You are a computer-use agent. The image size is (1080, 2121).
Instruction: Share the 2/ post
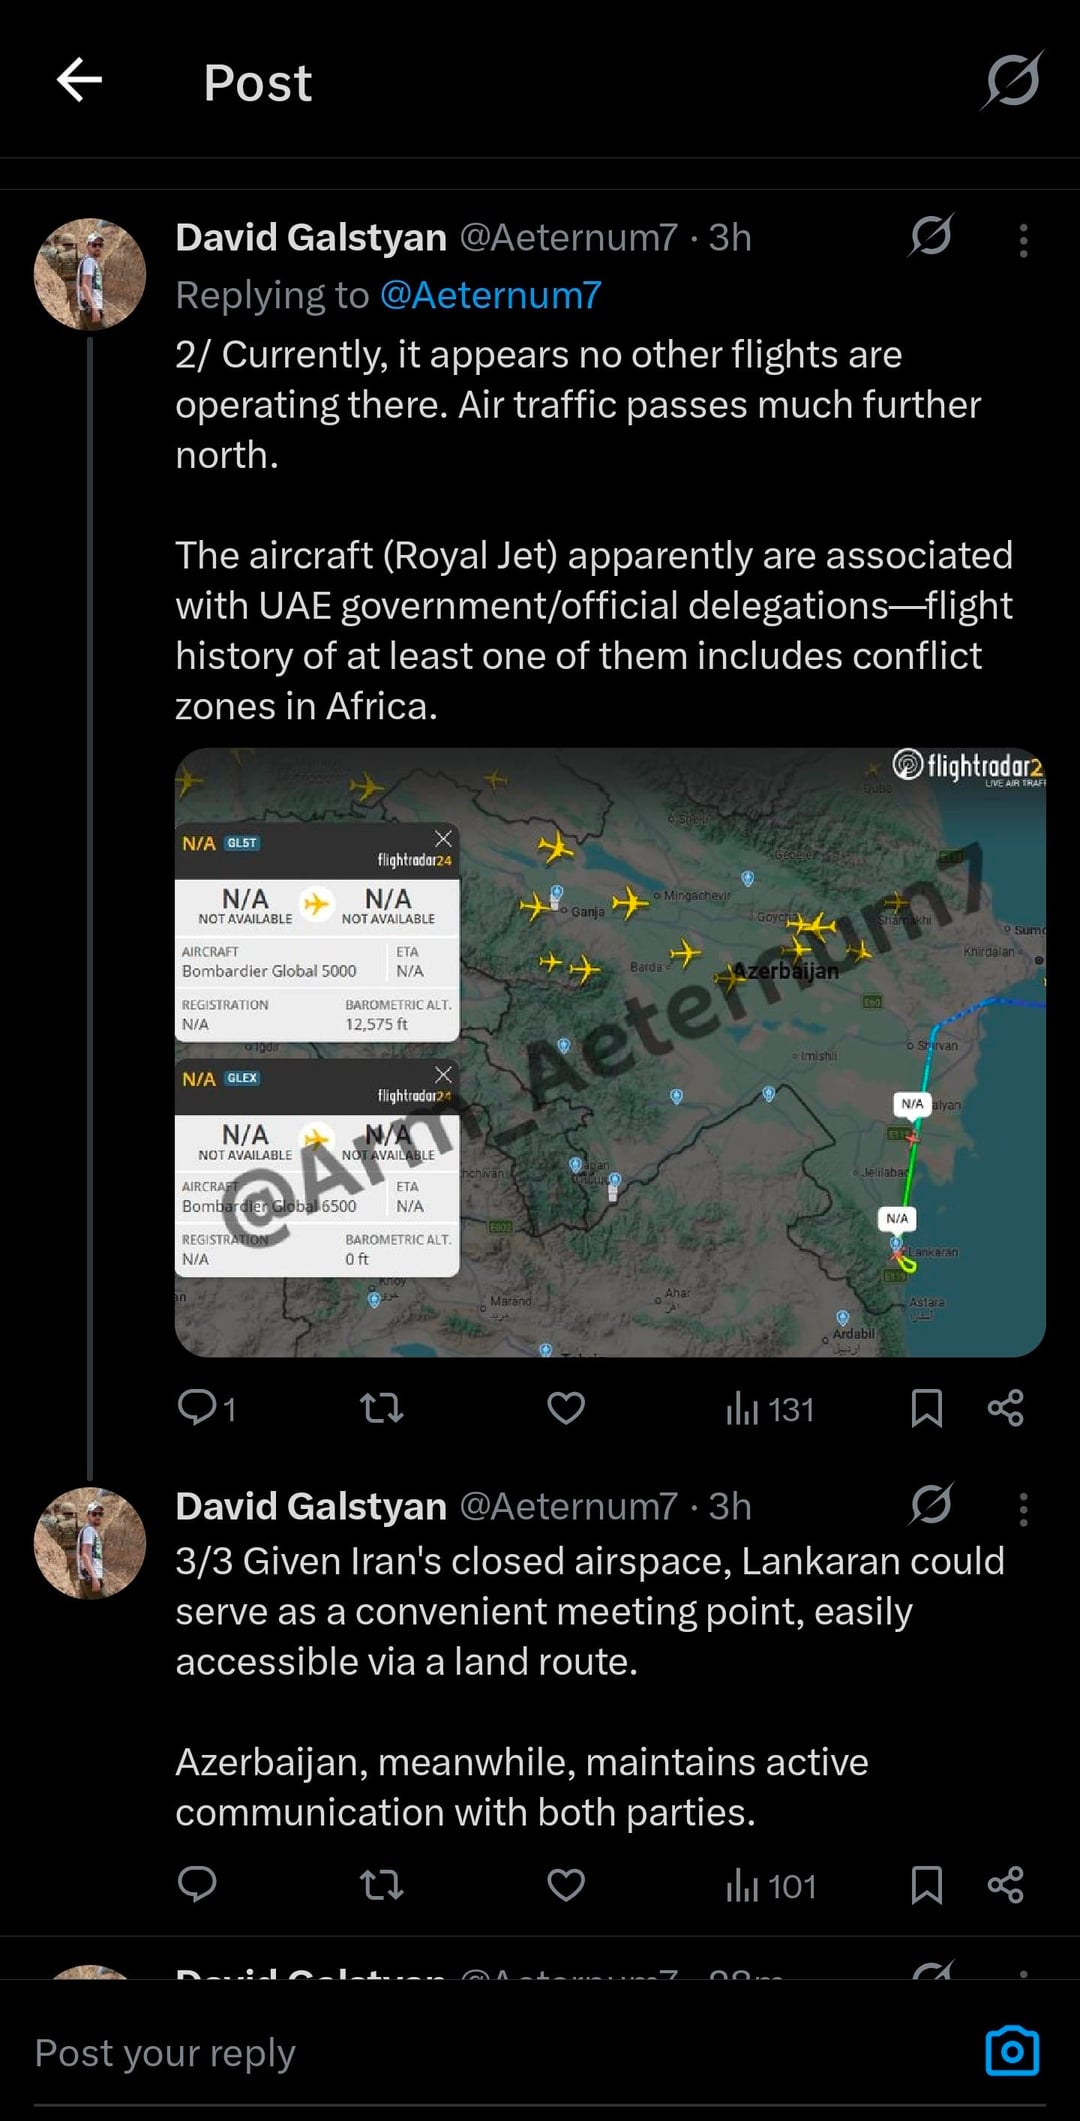point(1005,1408)
